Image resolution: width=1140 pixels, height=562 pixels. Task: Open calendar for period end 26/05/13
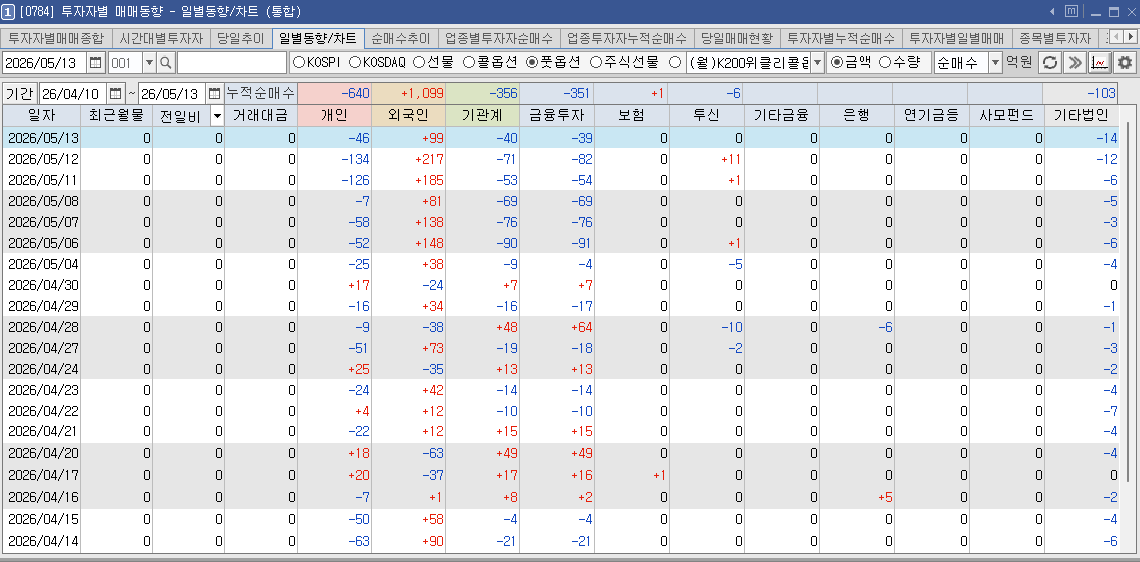point(214,93)
